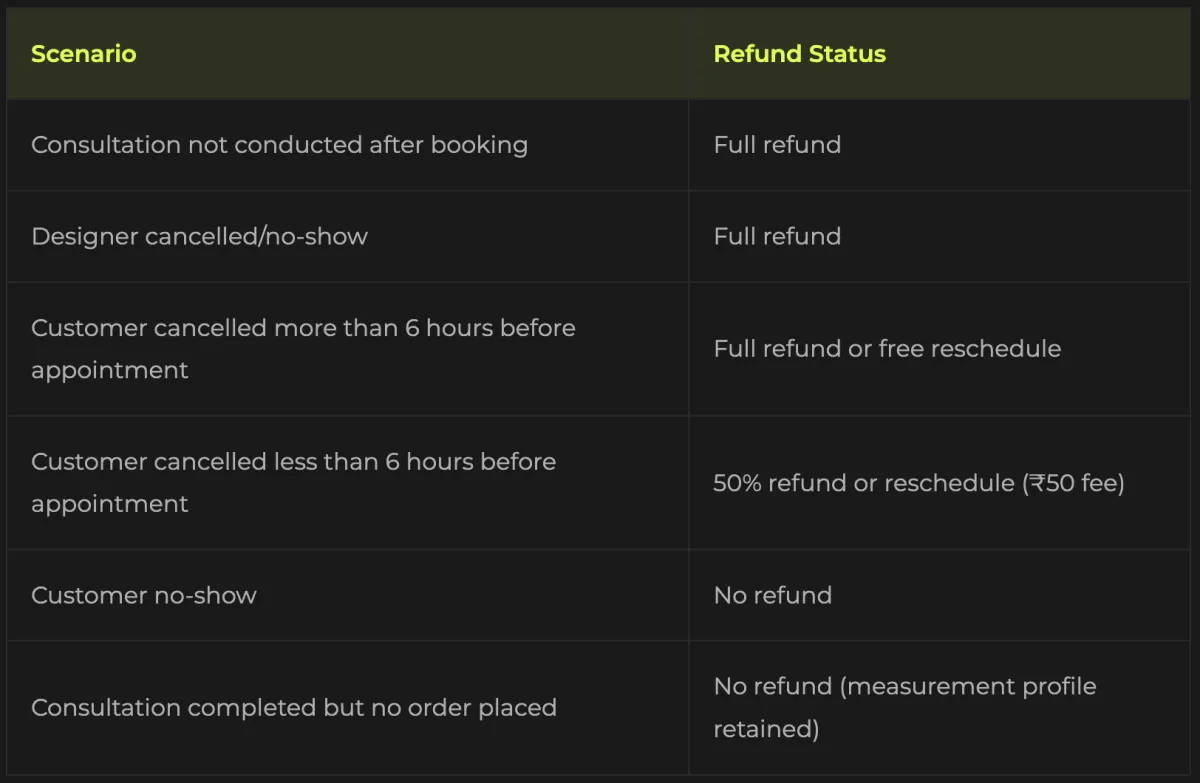Click the Refund Status column header
The height and width of the screenshot is (783, 1200).
click(799, 54)
